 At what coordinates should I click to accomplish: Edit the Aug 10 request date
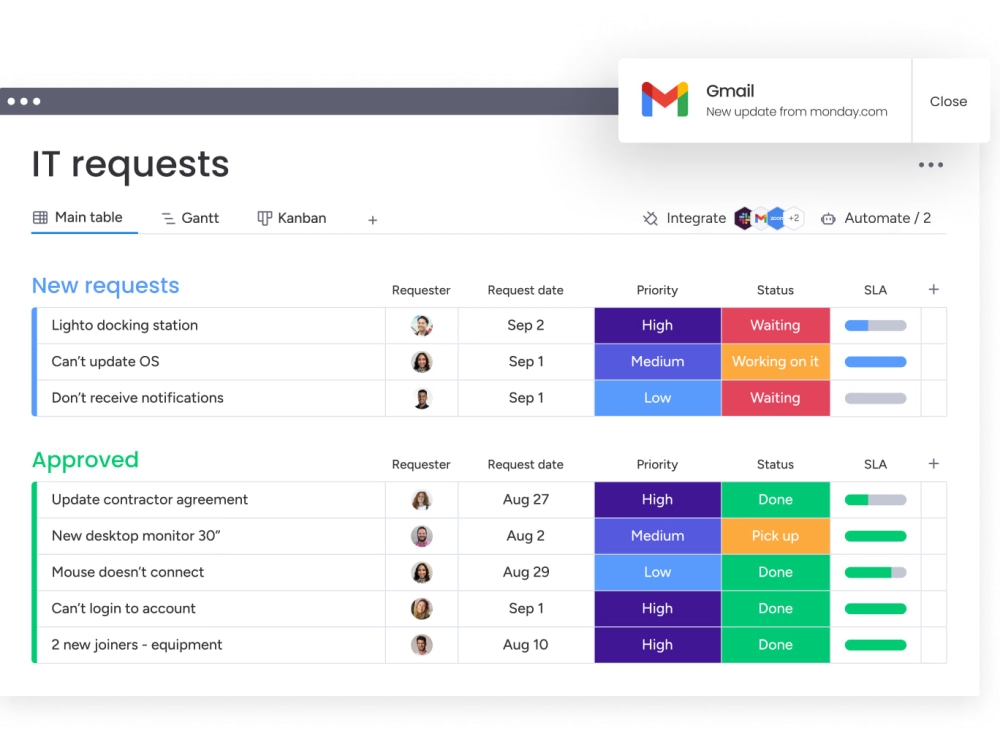(526, 645)
